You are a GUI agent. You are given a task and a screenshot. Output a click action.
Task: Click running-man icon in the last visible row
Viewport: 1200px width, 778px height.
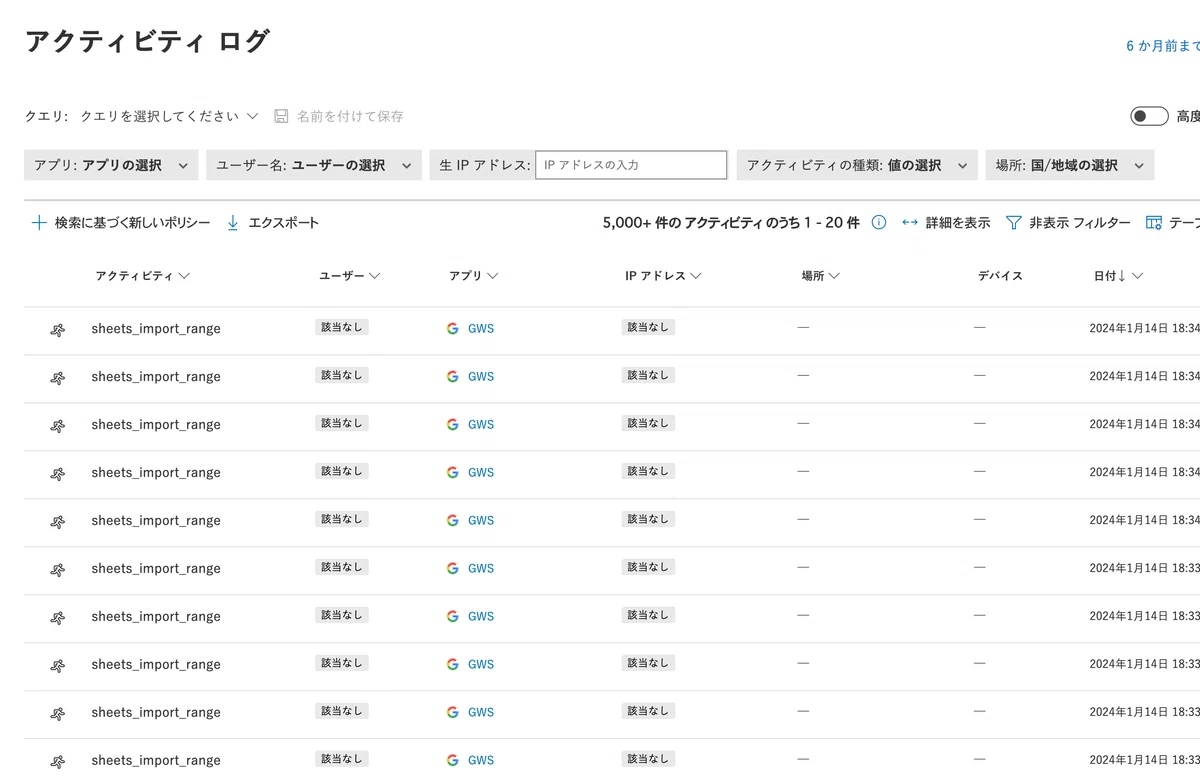point(58,762)
